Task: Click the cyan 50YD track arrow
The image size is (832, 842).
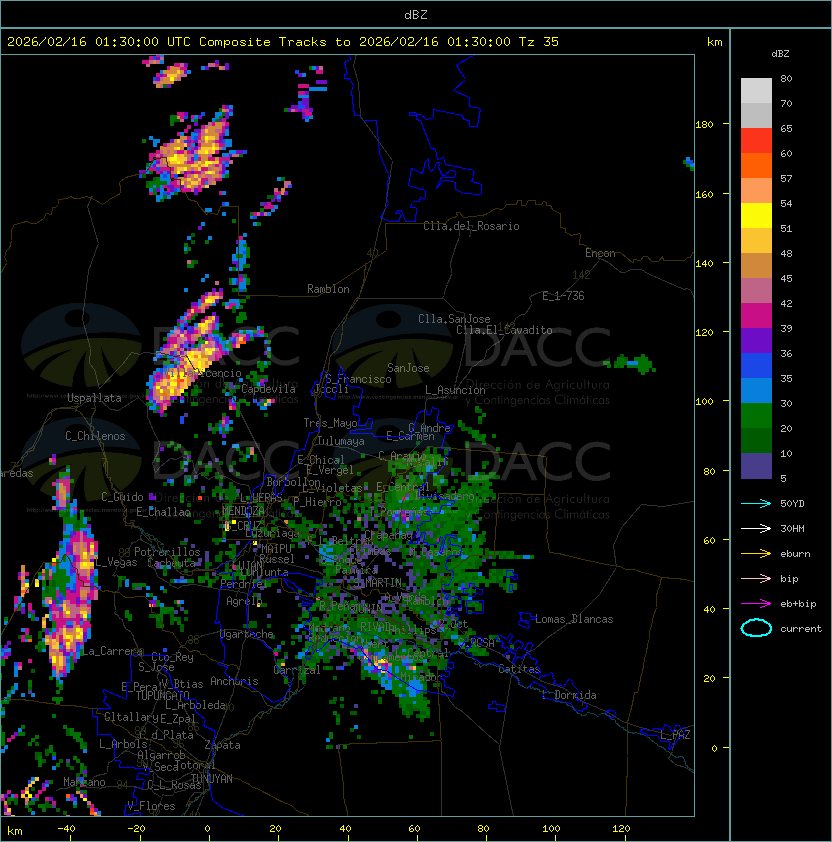Action: [756, 503]
